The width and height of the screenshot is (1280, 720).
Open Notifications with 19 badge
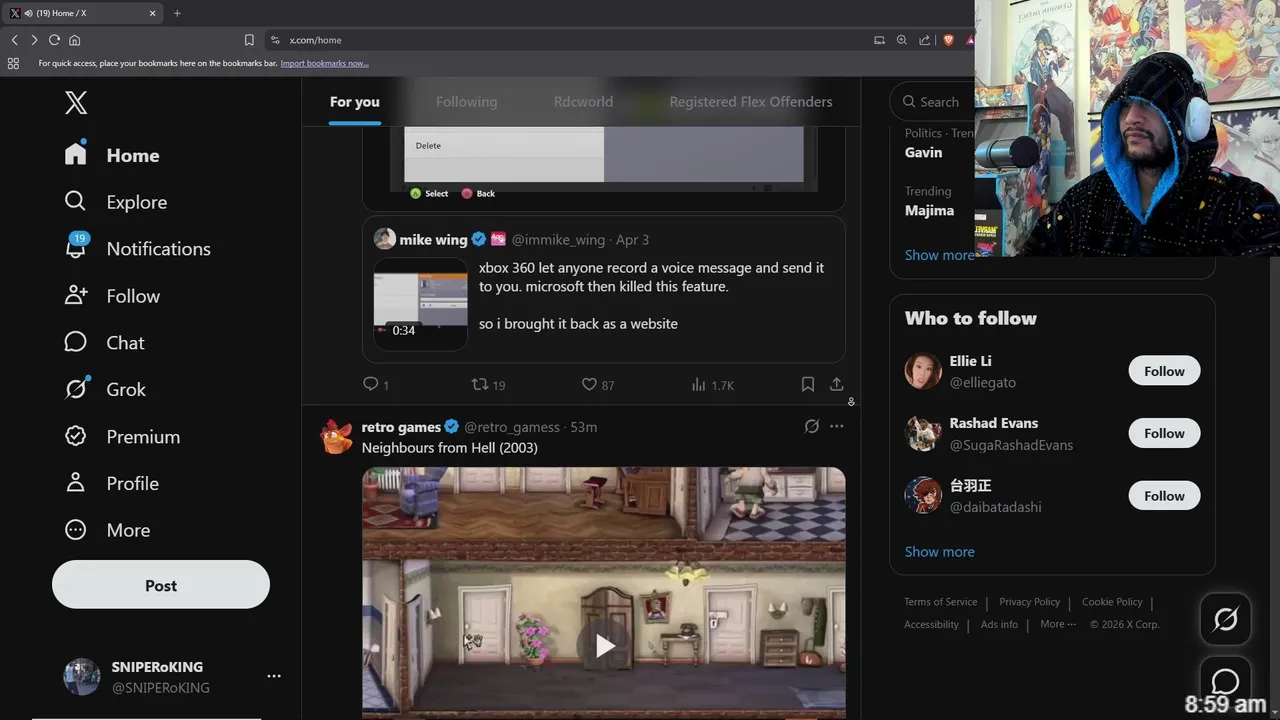(137, 248)
